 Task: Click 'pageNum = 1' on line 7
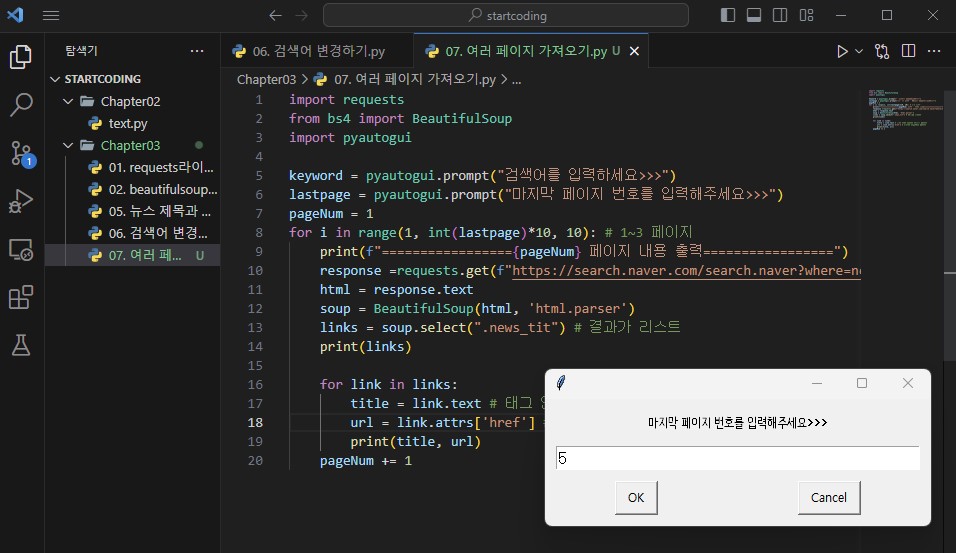click(331, 213)
